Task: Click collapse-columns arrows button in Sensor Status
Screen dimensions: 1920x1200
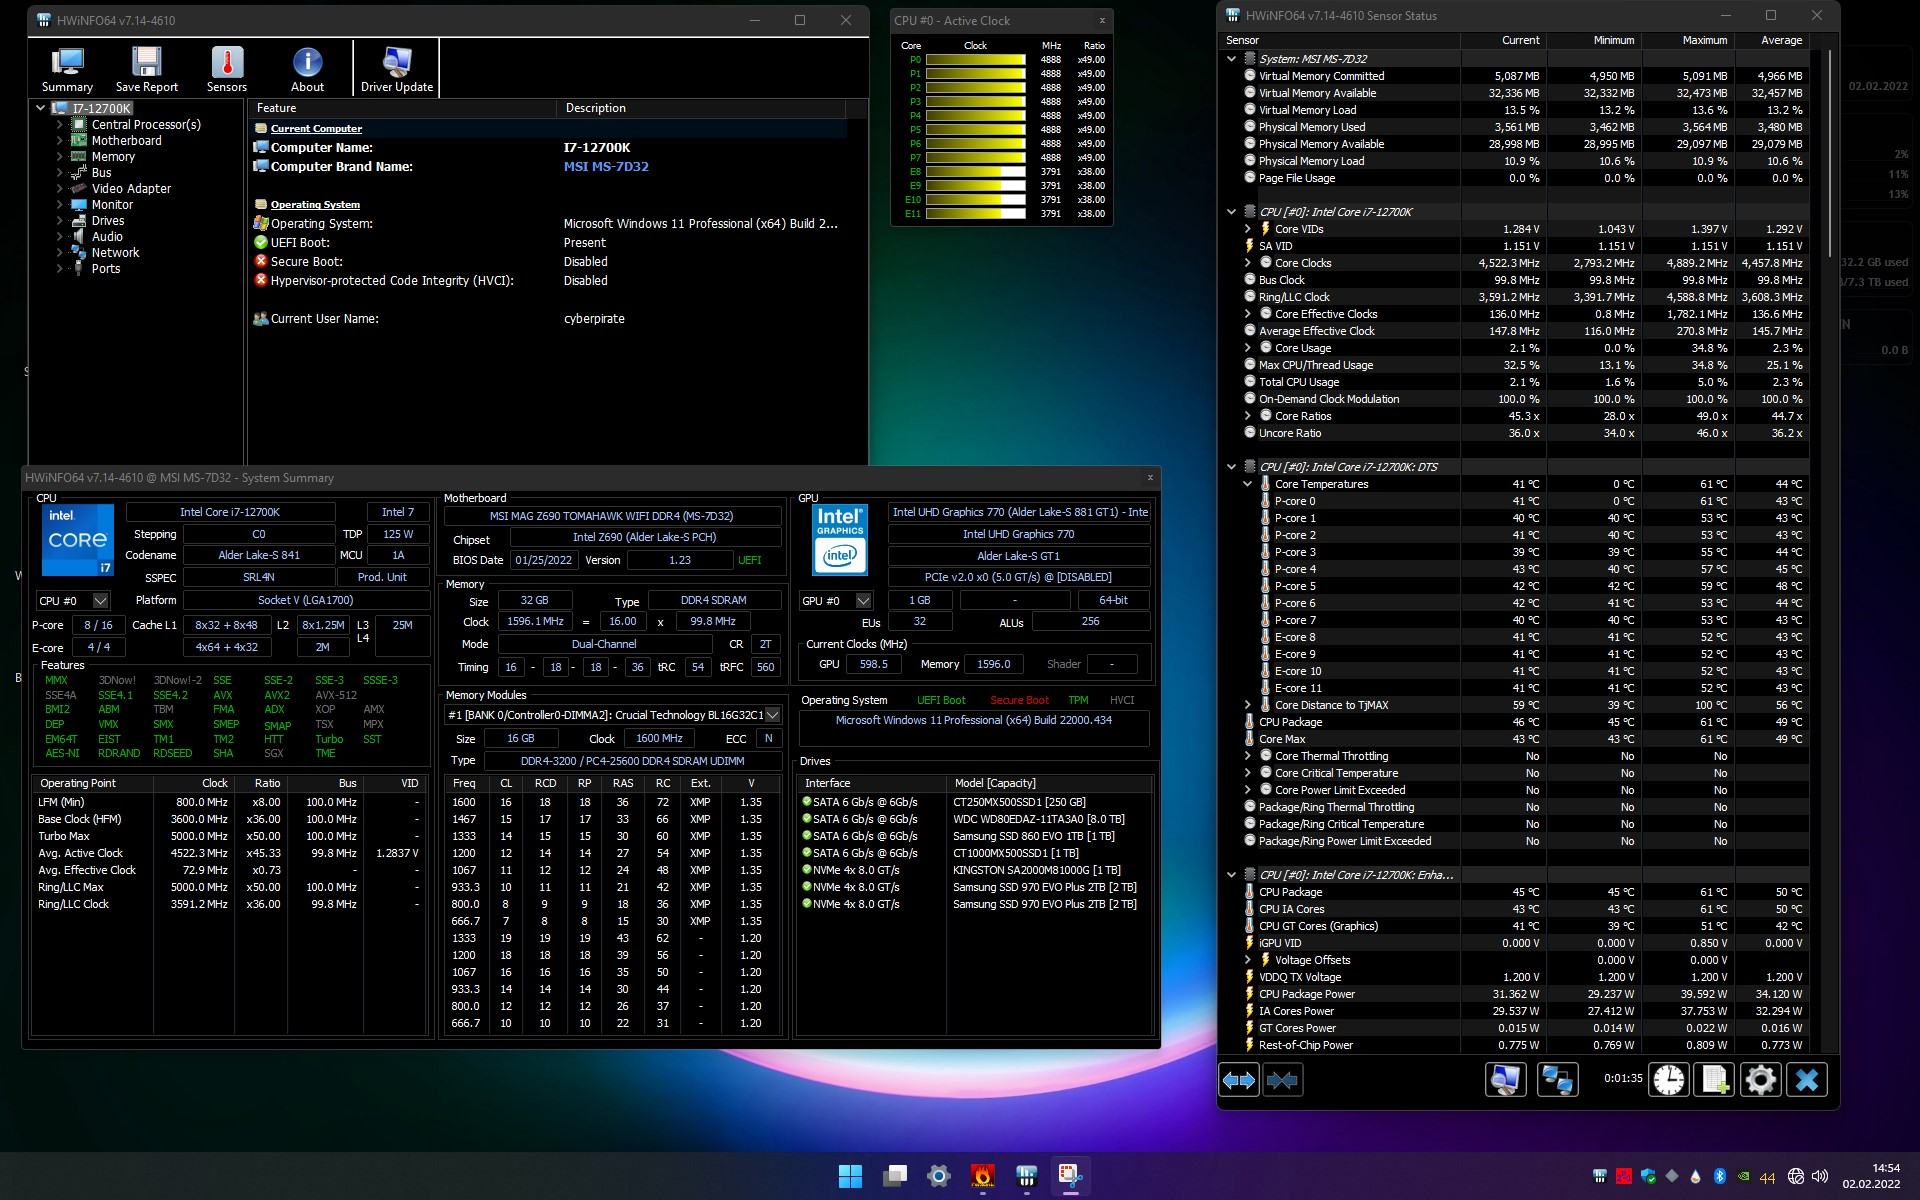Action: tap(1282, 1080)
